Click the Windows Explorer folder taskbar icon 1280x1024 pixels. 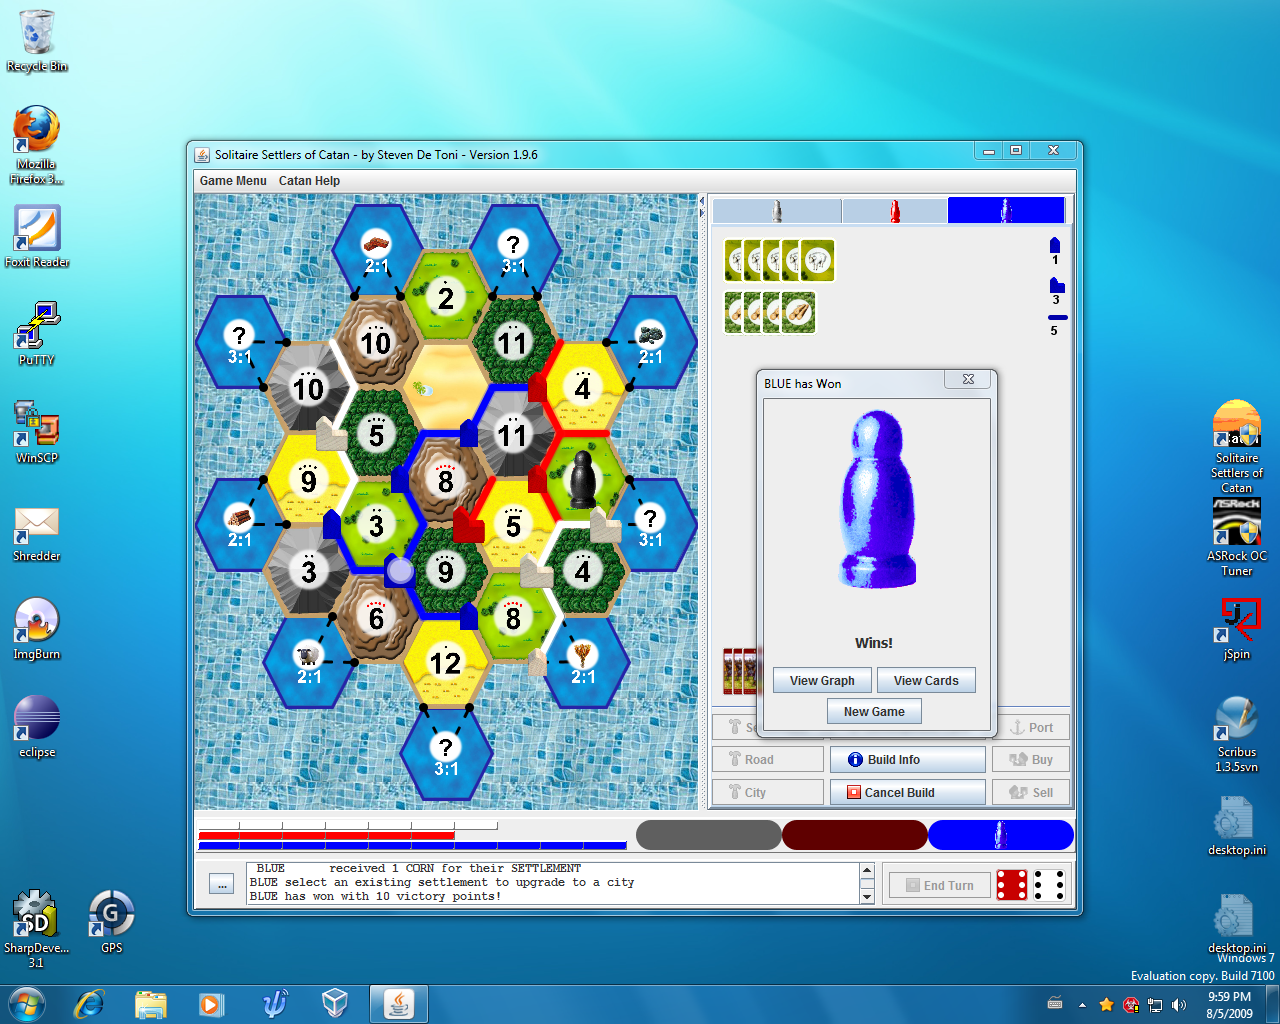[150, 1003]
